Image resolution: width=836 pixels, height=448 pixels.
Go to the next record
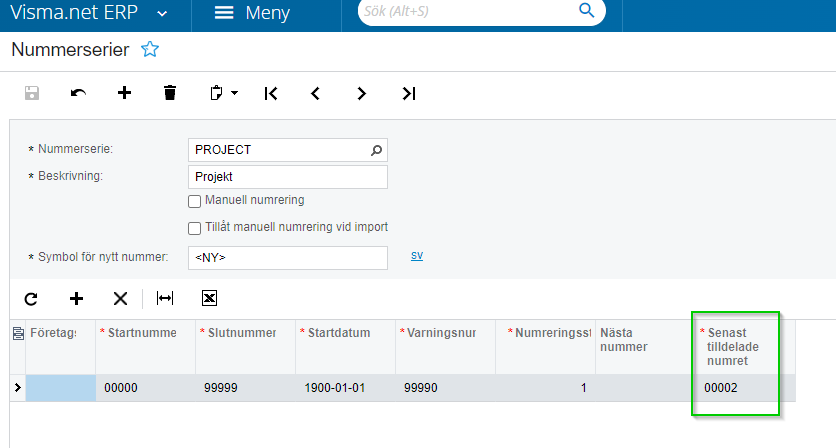coord(361,93)
